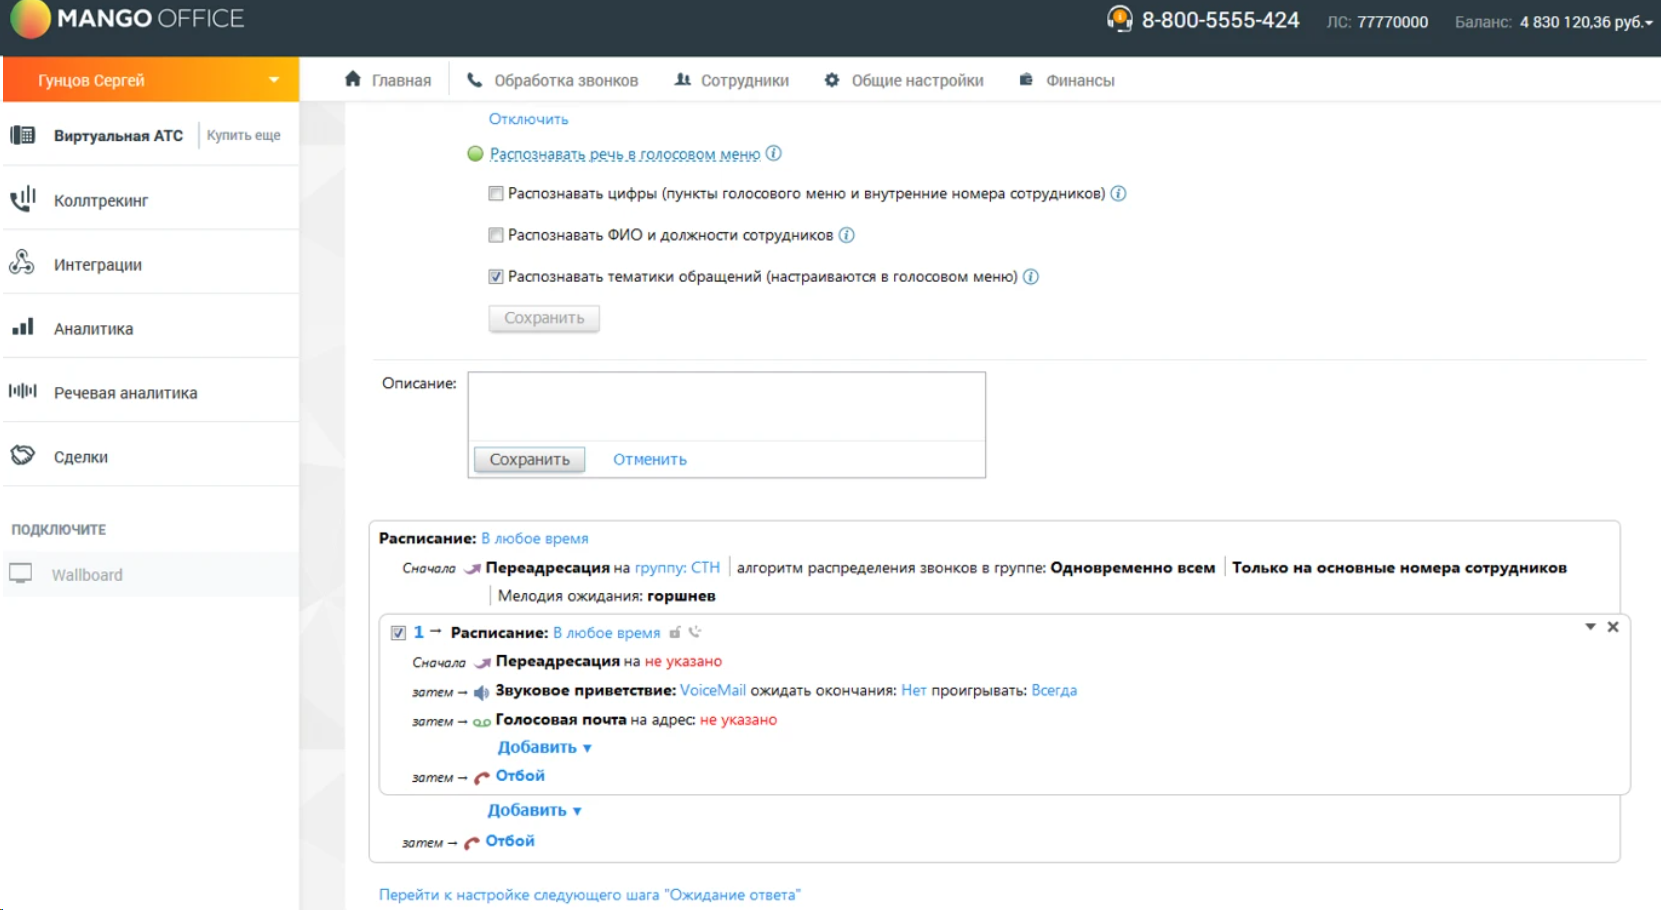This screenshot has height=910, width=1661.
Task: Click Всегда playback value
Action: [x=1054, y=690]
